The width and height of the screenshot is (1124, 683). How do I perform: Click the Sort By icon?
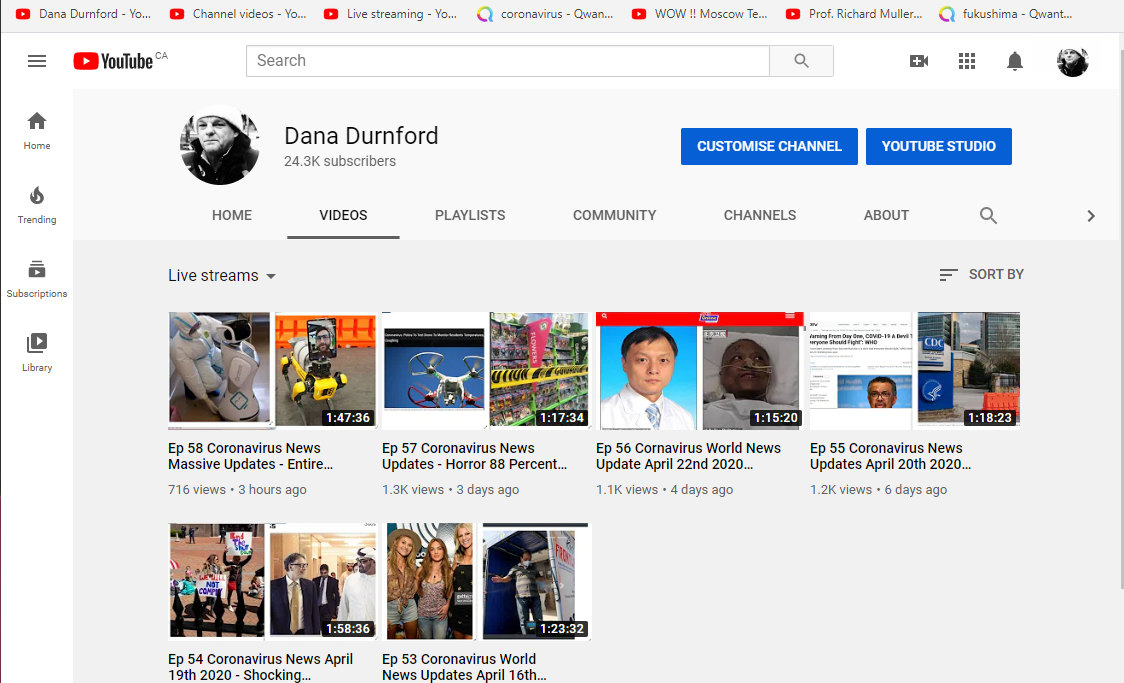(948, 274)
